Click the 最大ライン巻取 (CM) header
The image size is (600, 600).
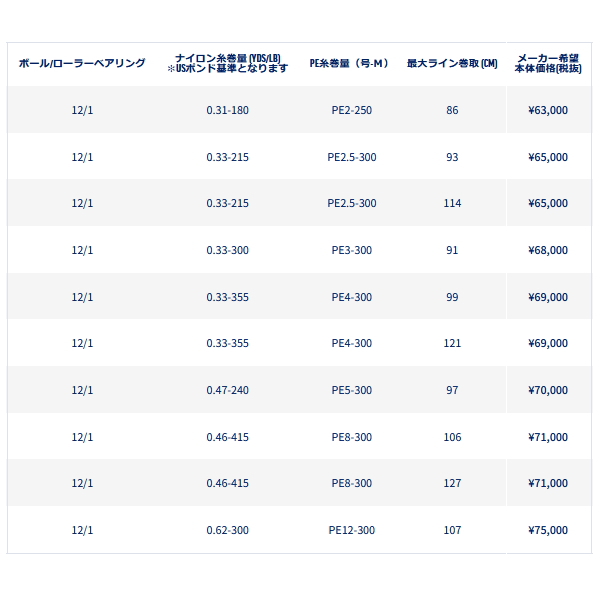pos(452,63)
